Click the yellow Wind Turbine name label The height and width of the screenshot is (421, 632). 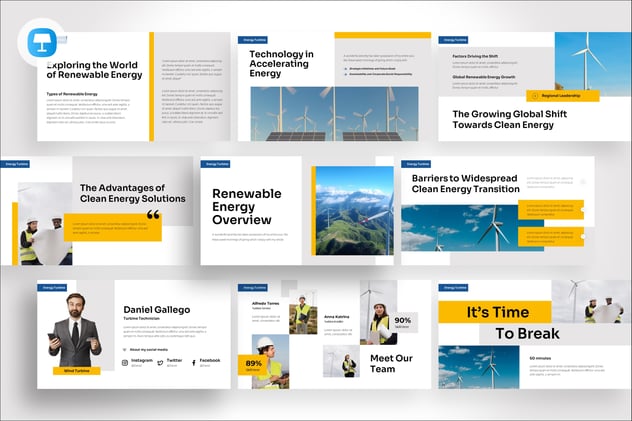tap(77, 371)
